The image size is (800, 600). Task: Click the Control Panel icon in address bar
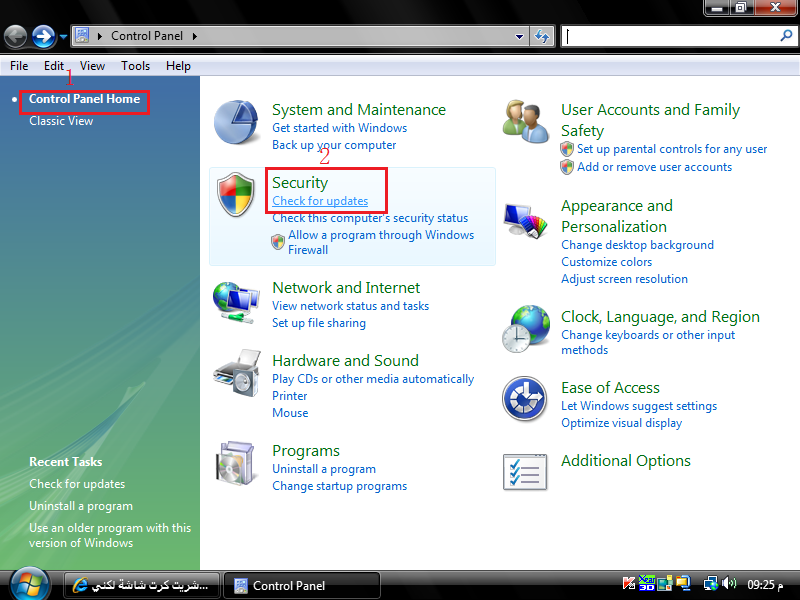82,36
